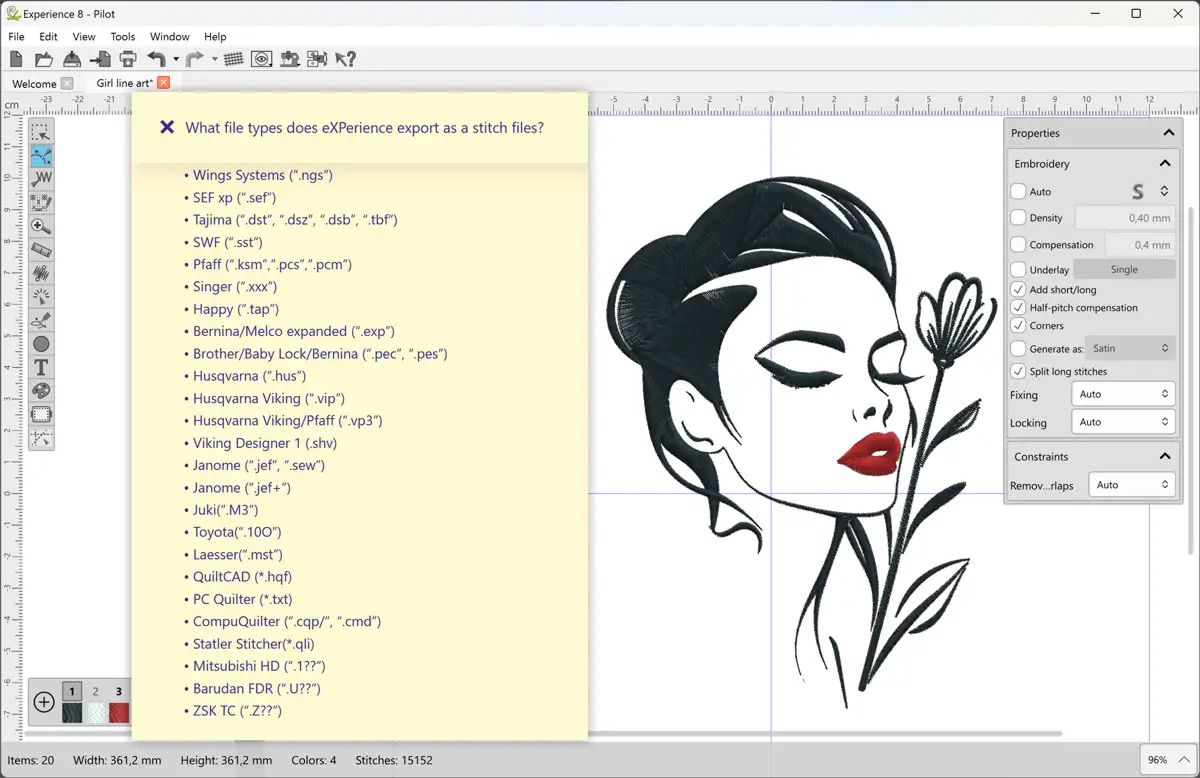Open the Generate as Satin dropdown

point(1130,349)
